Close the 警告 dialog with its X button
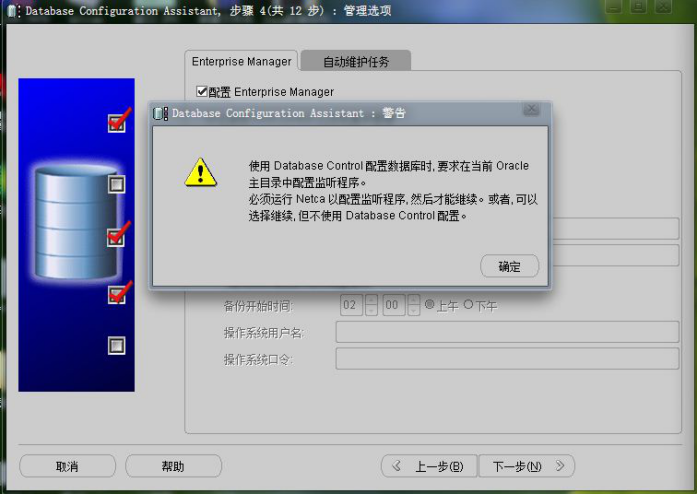 click(x=531, y=109)
